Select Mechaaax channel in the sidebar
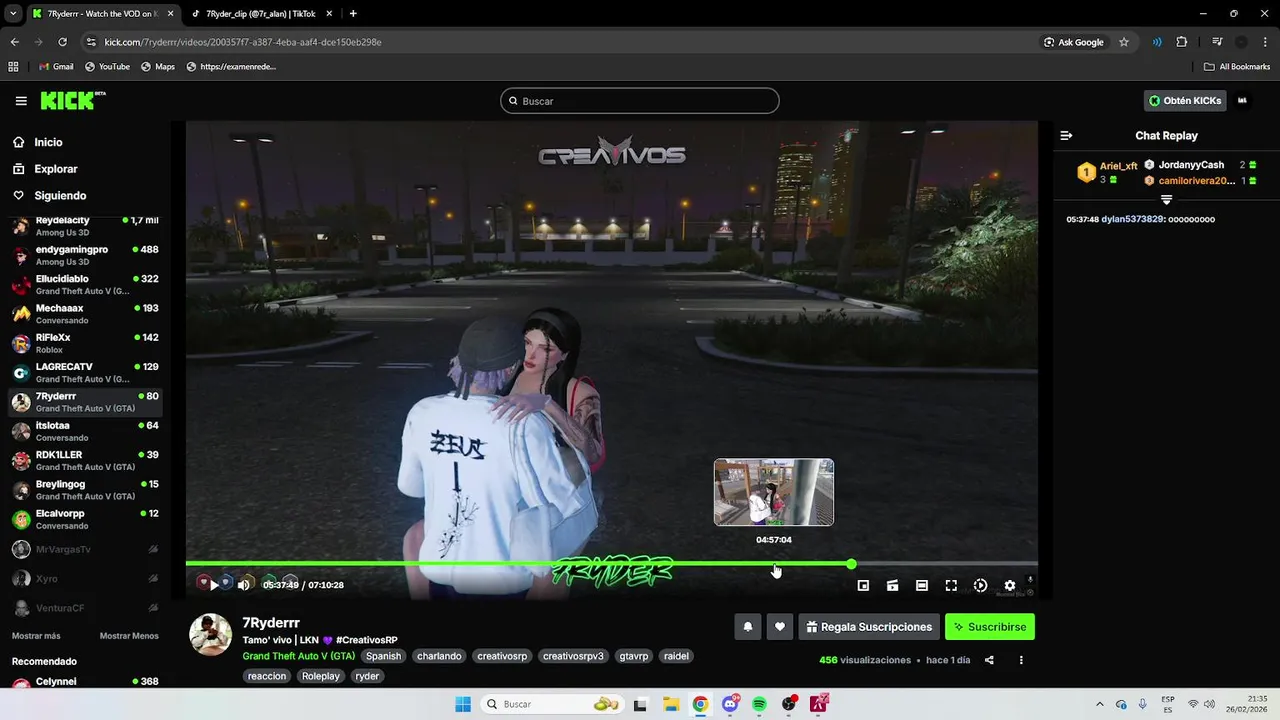The image size is (1280, 720). (86, 314)
